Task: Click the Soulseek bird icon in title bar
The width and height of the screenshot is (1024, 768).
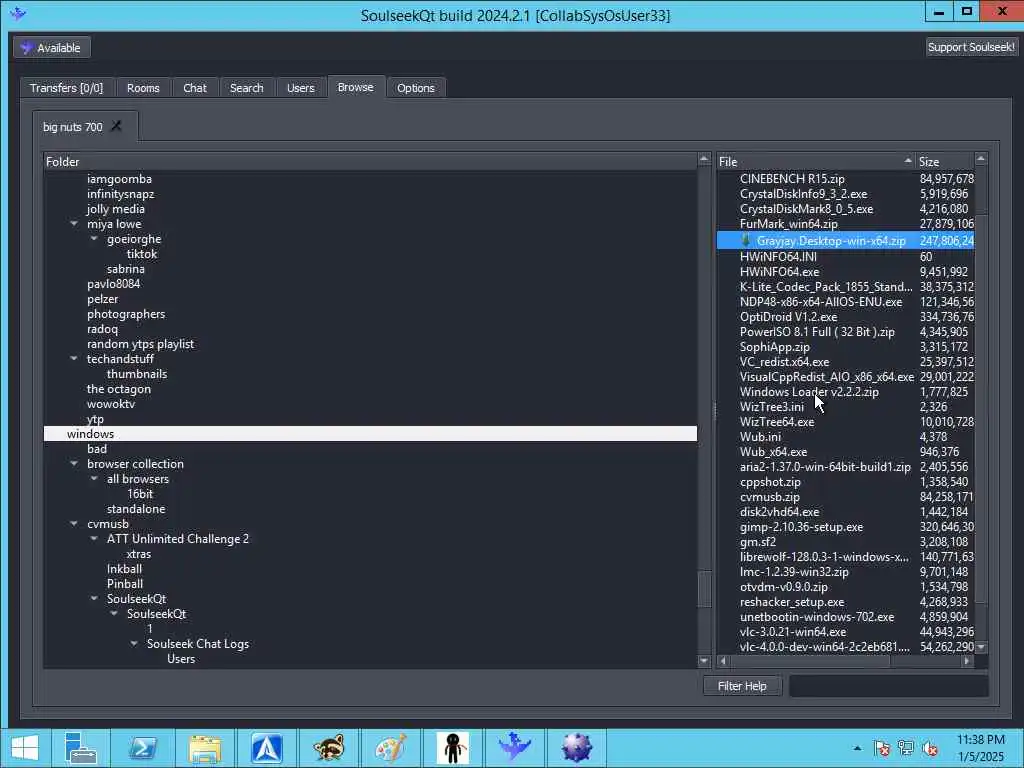Action: (18, 13)
